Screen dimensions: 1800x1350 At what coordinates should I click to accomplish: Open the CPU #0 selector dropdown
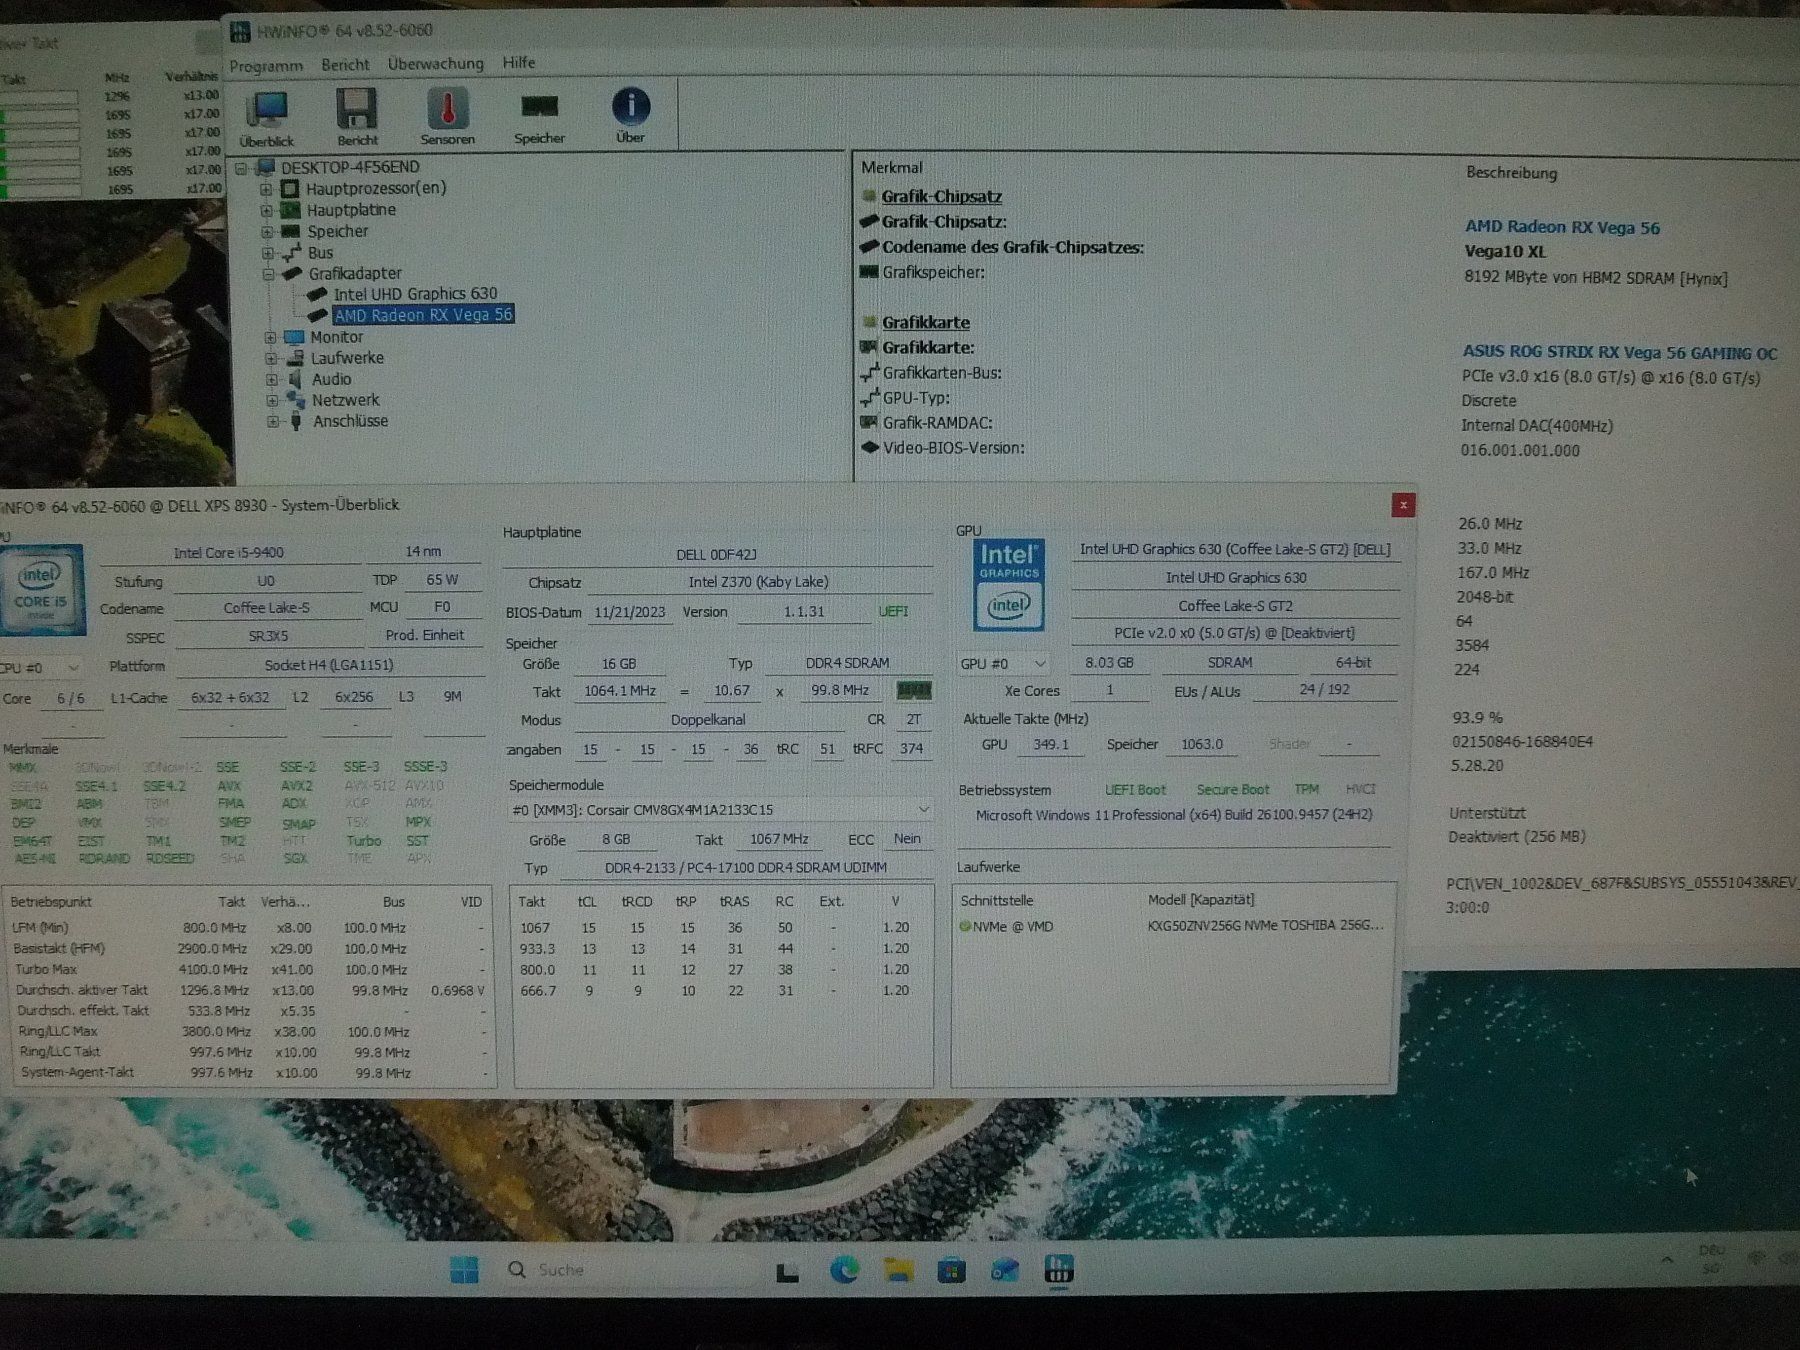(x=40, y=667)
